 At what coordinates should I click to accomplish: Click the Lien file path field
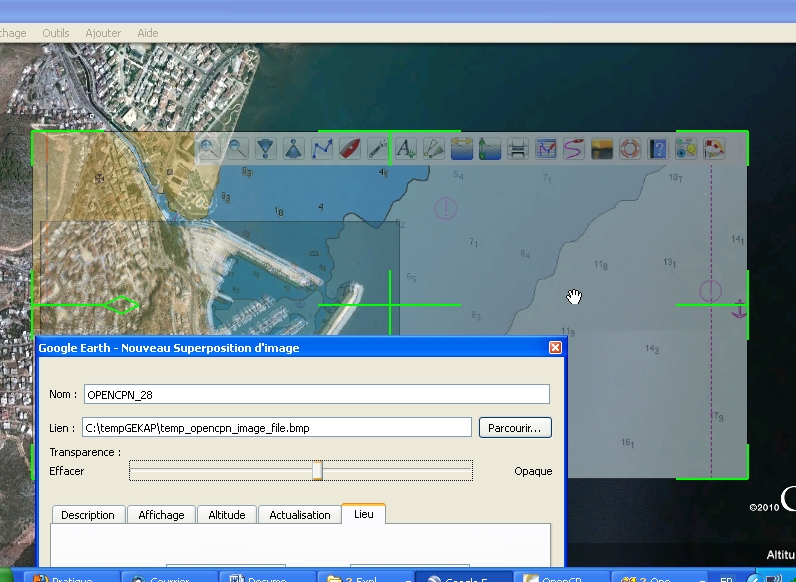[x=276, y=428]
